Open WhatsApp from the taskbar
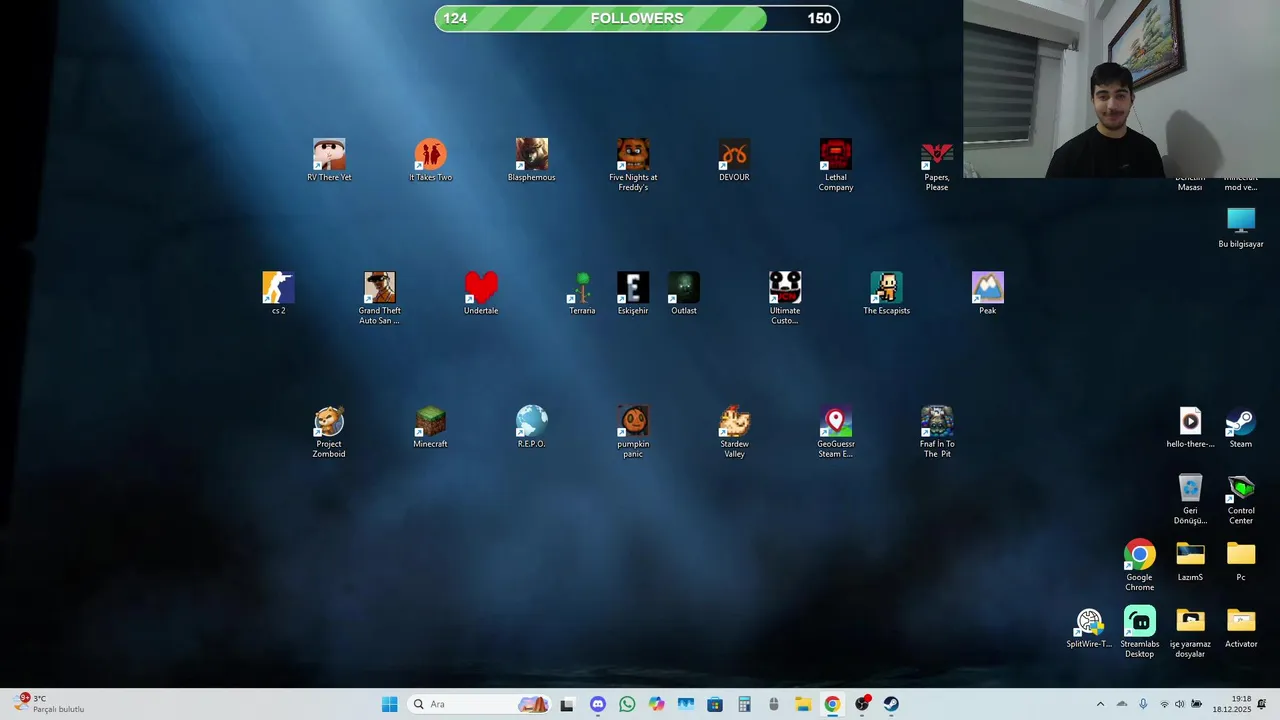The image size is (1280, 720). point(627,704)
